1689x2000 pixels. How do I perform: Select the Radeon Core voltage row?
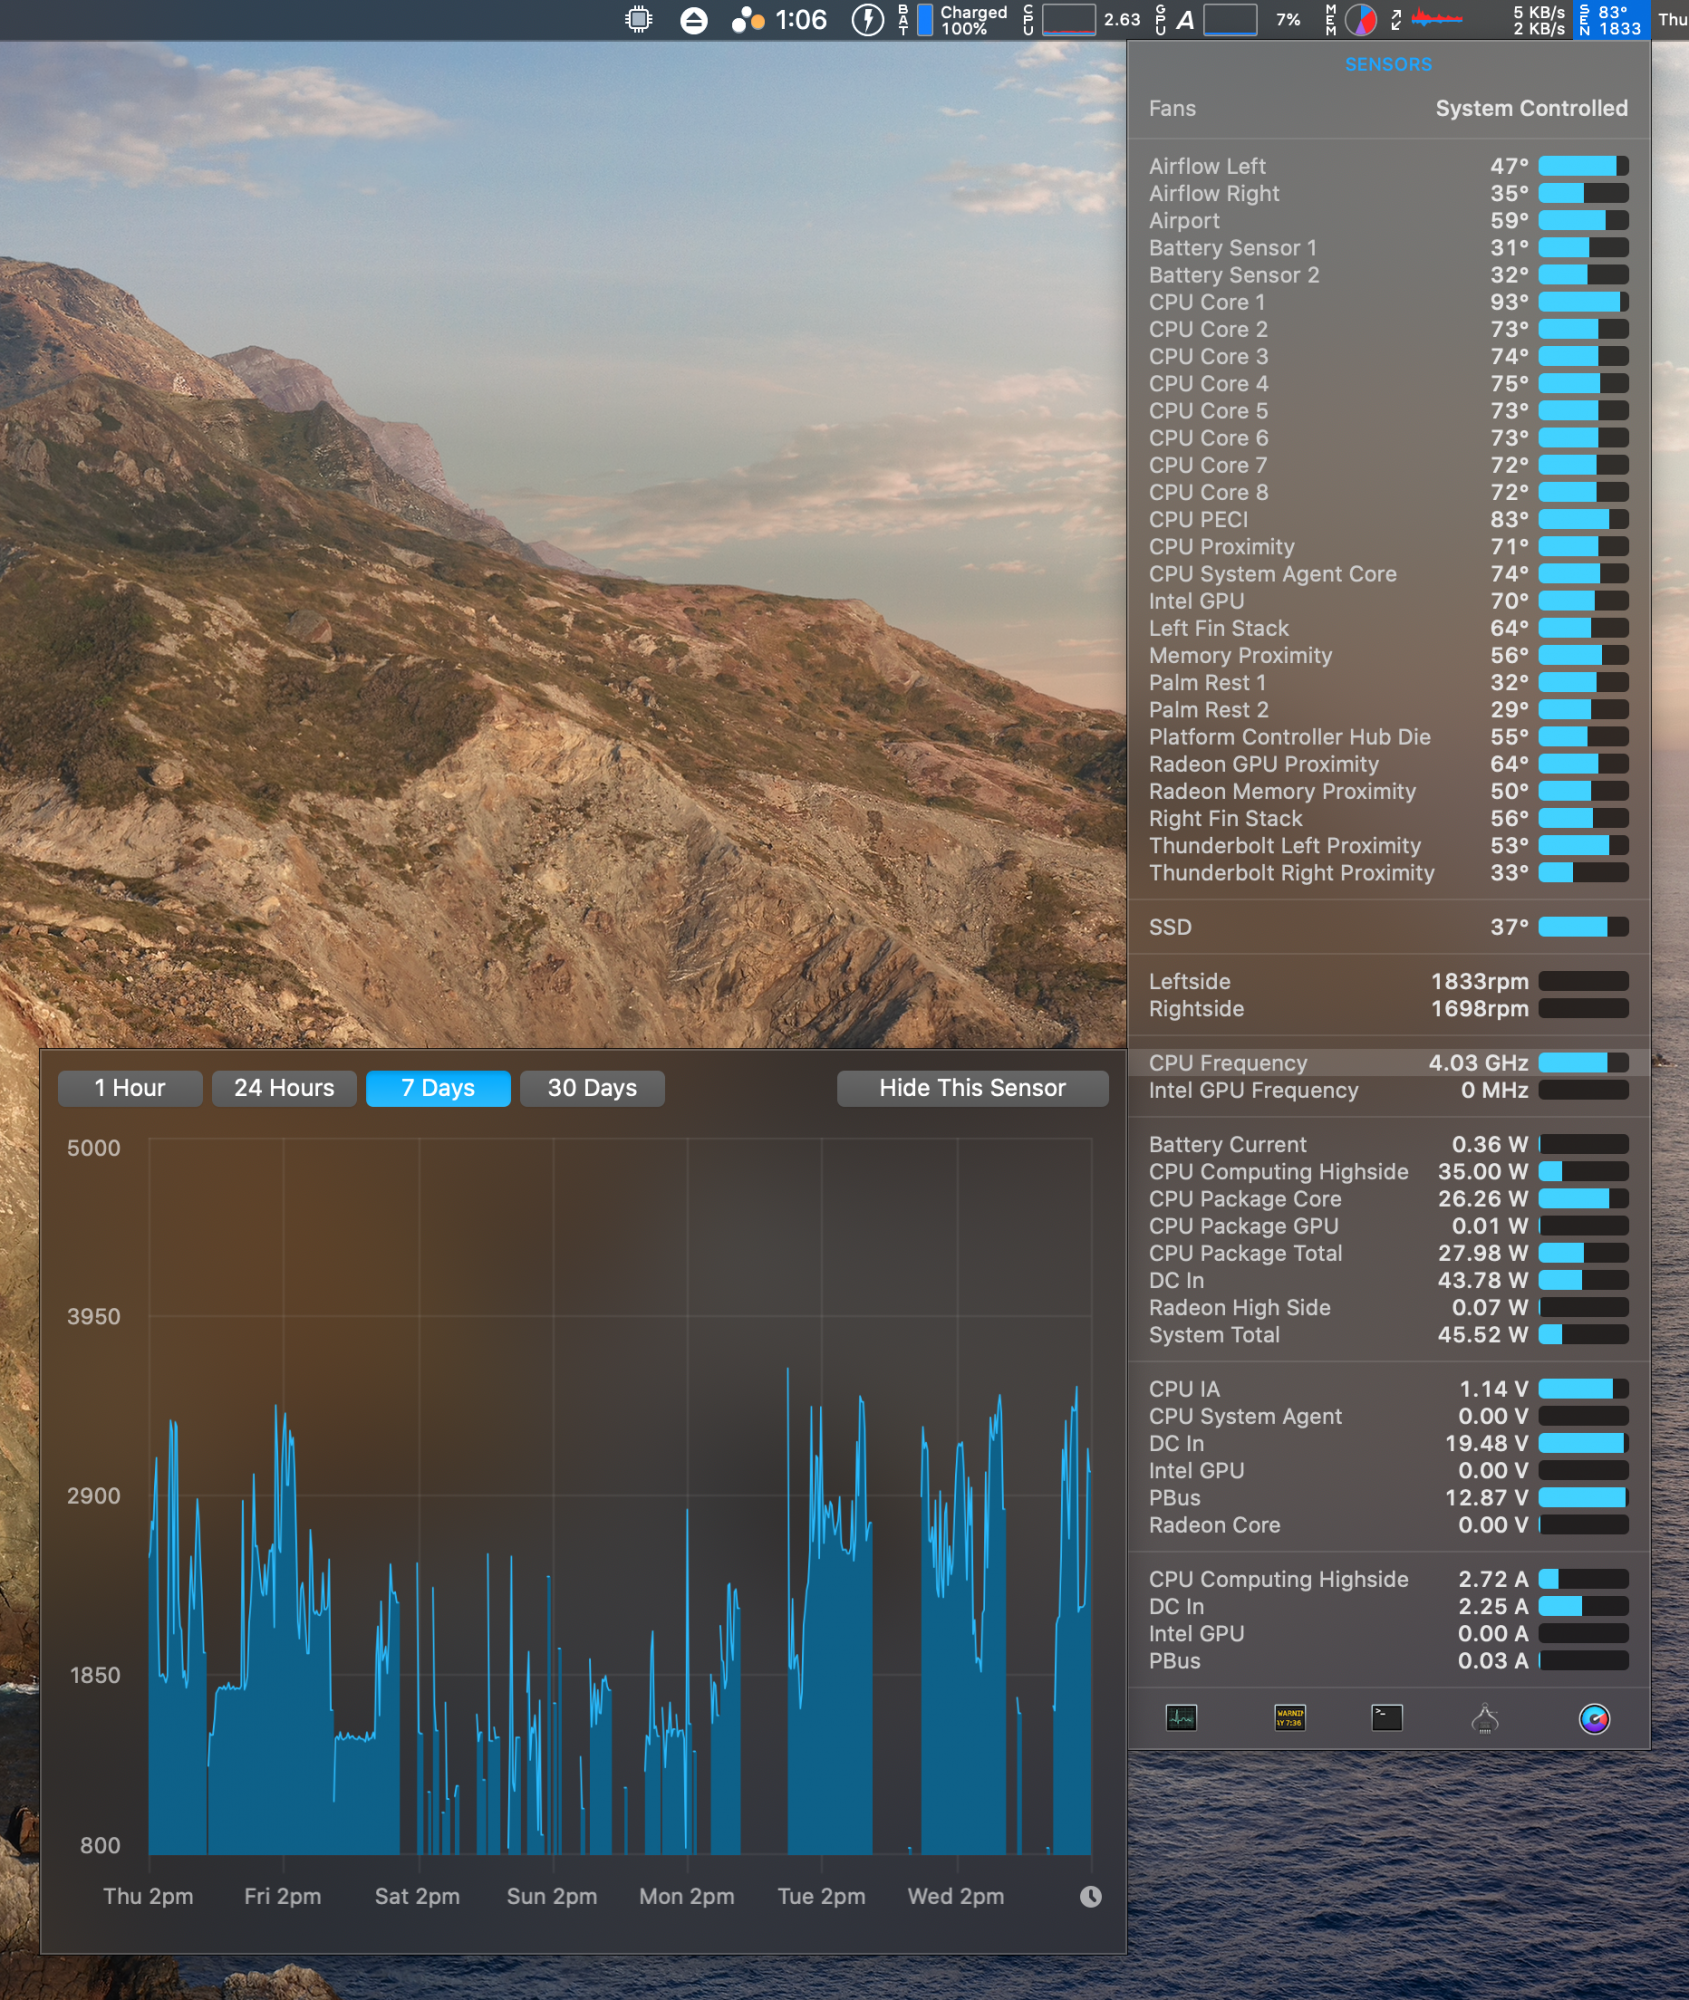(x=1388, y=1525)
